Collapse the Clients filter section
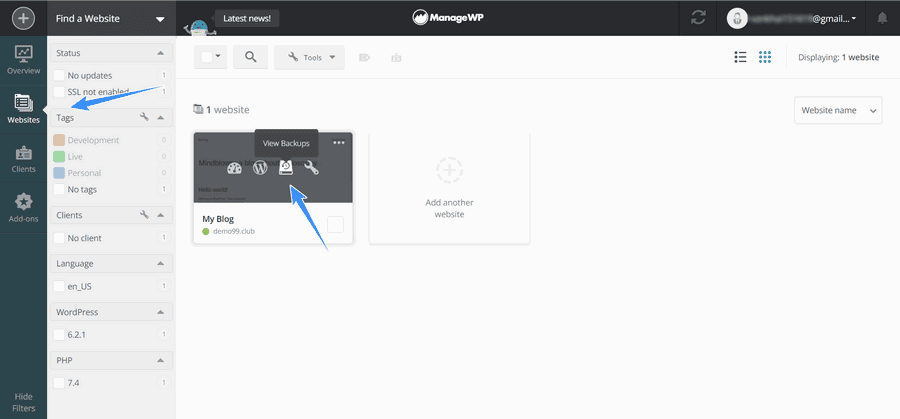Image resolution: width=900 pixels, height=419 pixels. (x=161, y=215)
